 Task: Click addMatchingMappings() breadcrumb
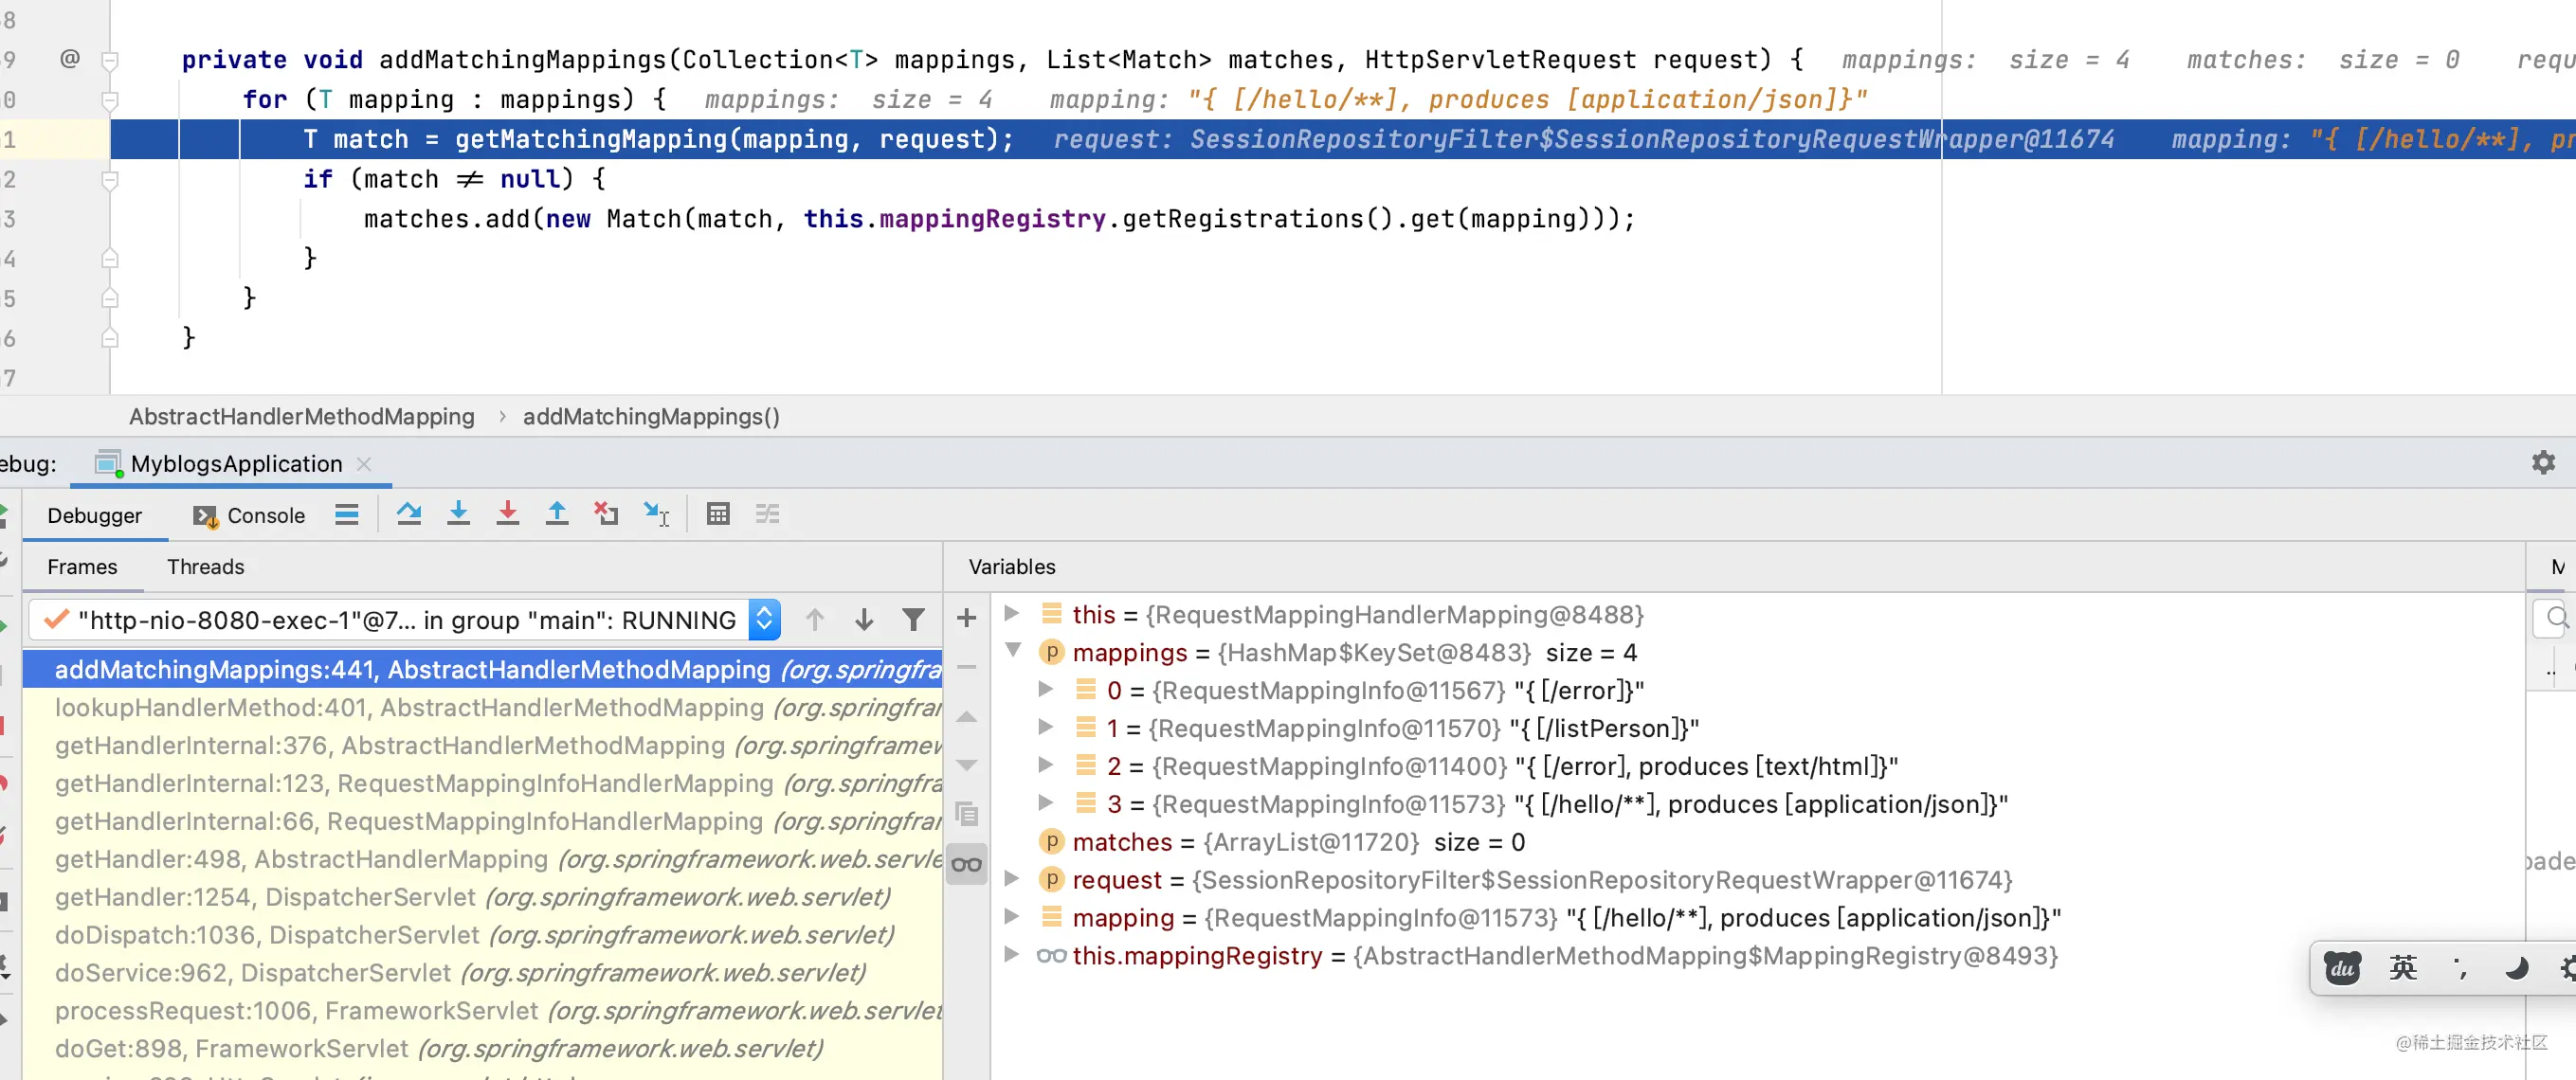pyautogui.click(x=651, y=417)
